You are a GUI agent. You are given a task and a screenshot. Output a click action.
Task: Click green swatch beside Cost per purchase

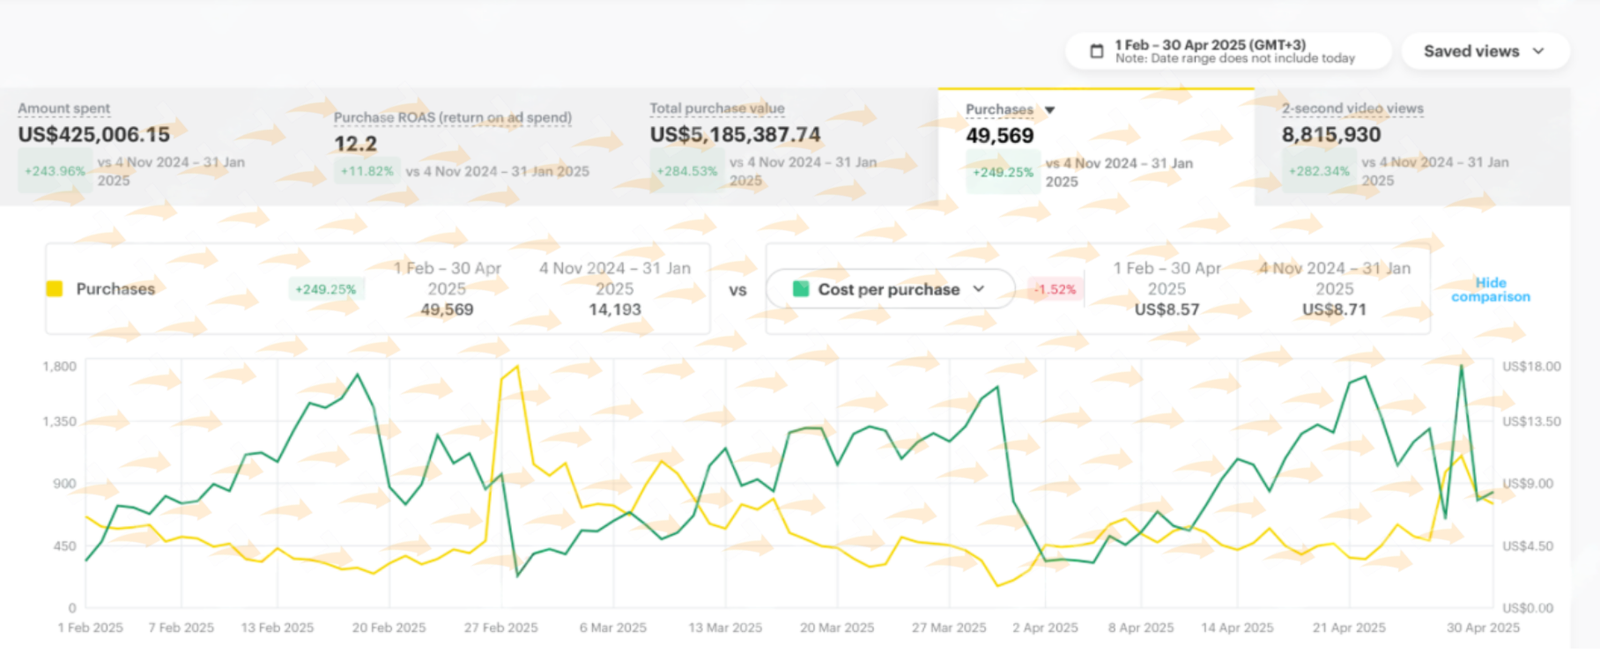point(800,289)
